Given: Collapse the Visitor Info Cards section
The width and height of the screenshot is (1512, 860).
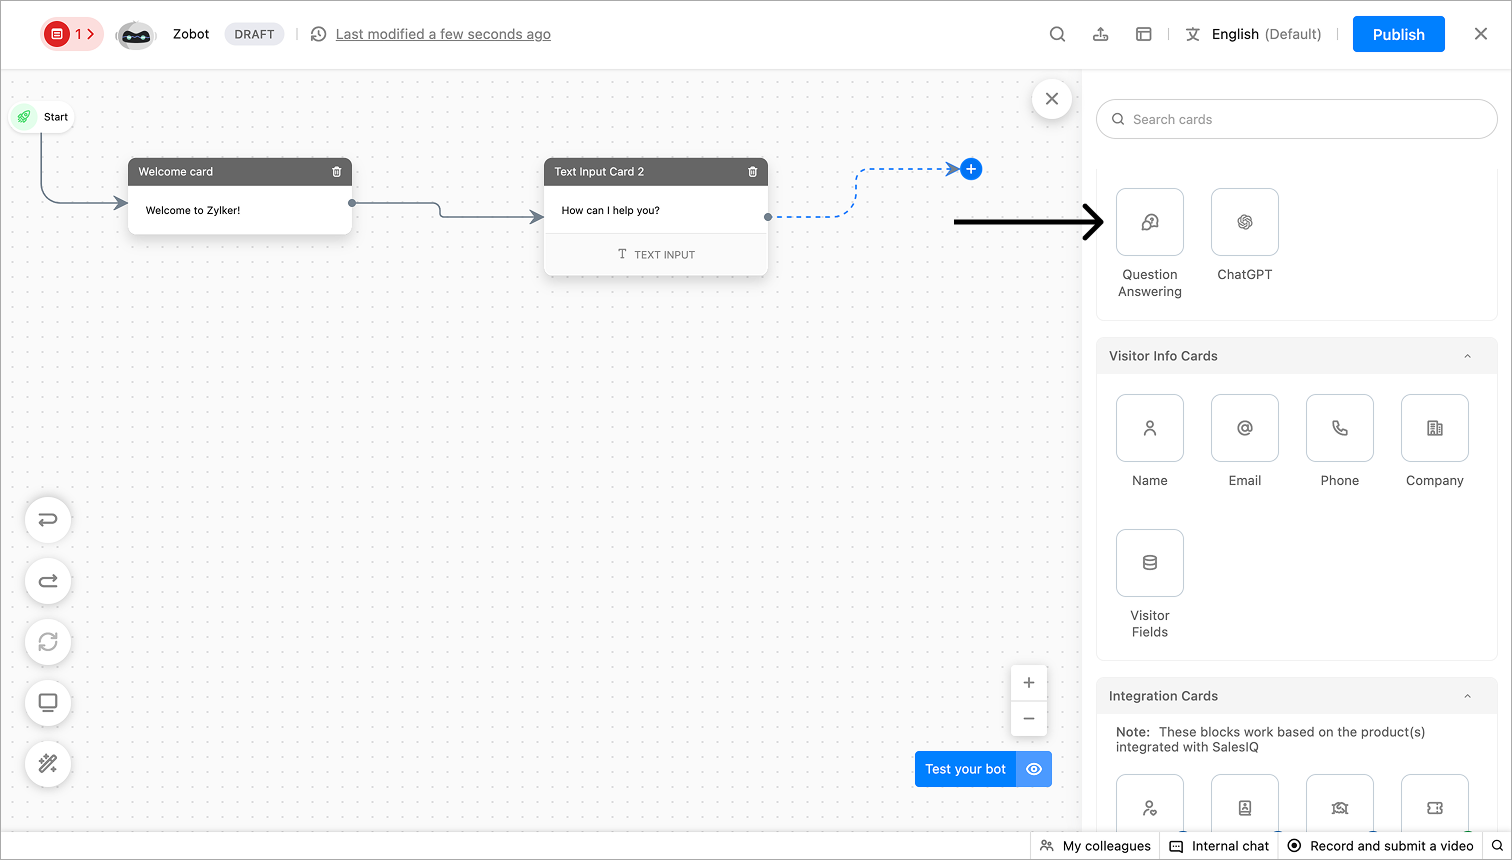Looking at the screenshot, I should (x=1467, y=356).
